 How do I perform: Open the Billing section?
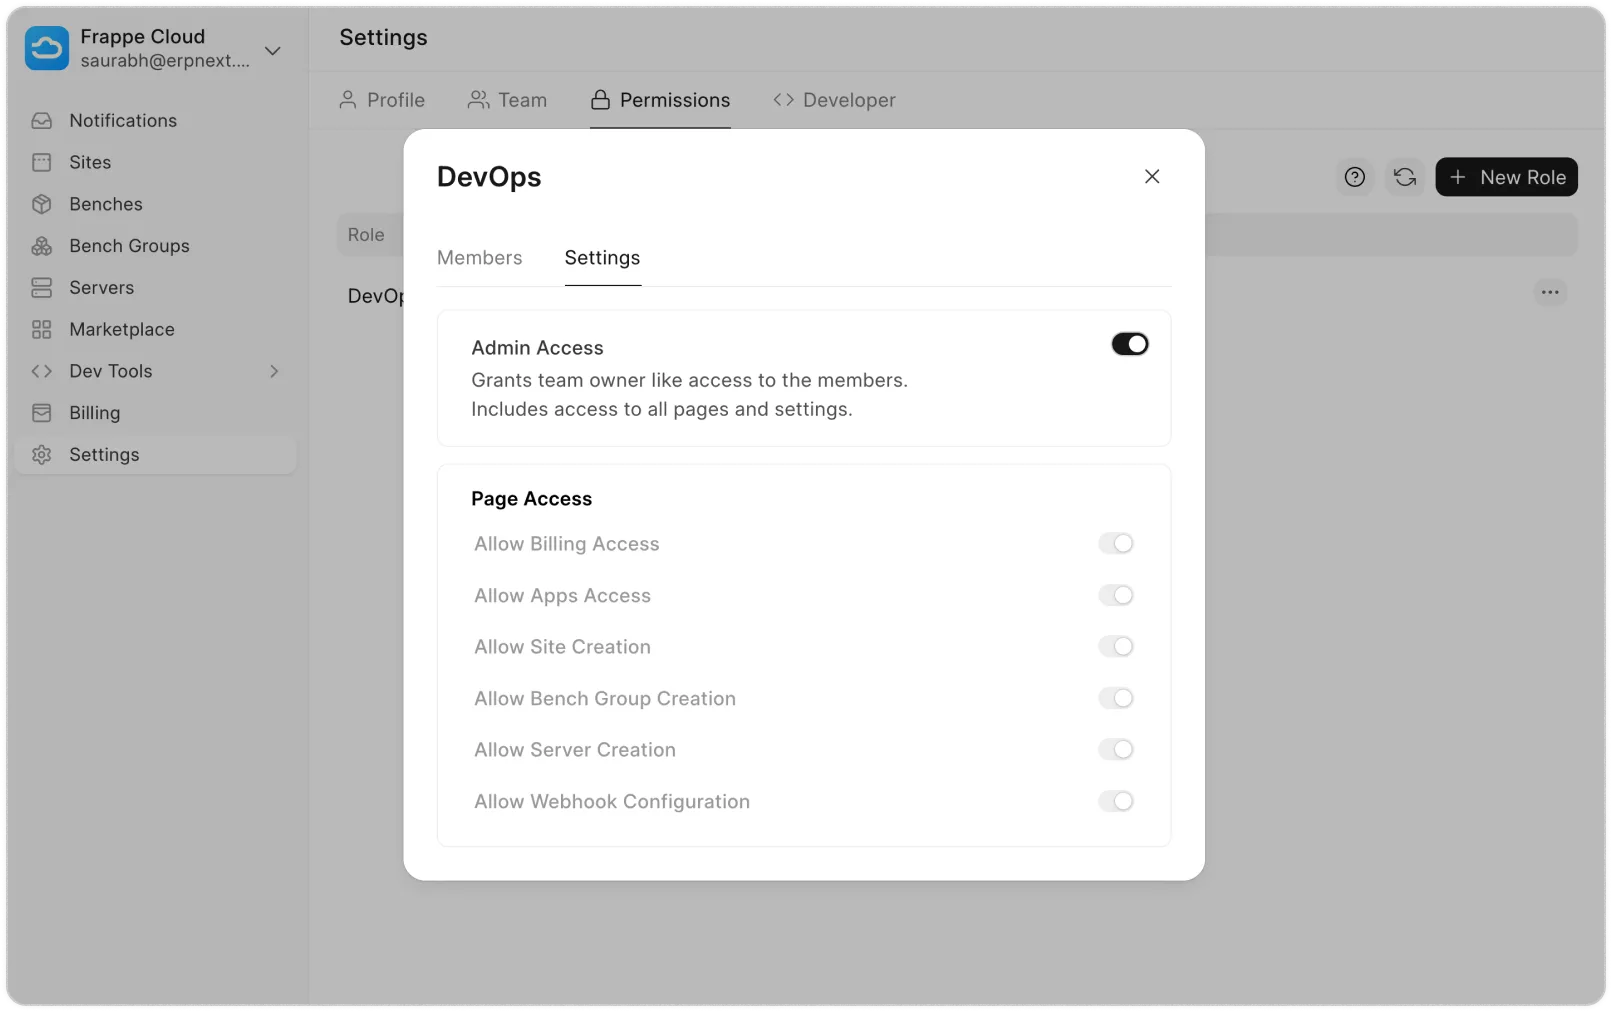tap(95, 413)
